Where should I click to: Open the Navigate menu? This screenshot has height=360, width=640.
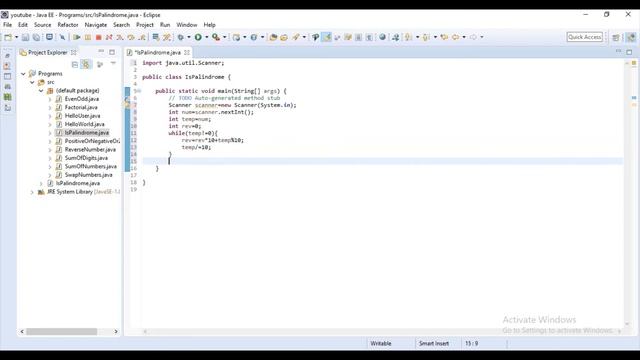point(96,25)
